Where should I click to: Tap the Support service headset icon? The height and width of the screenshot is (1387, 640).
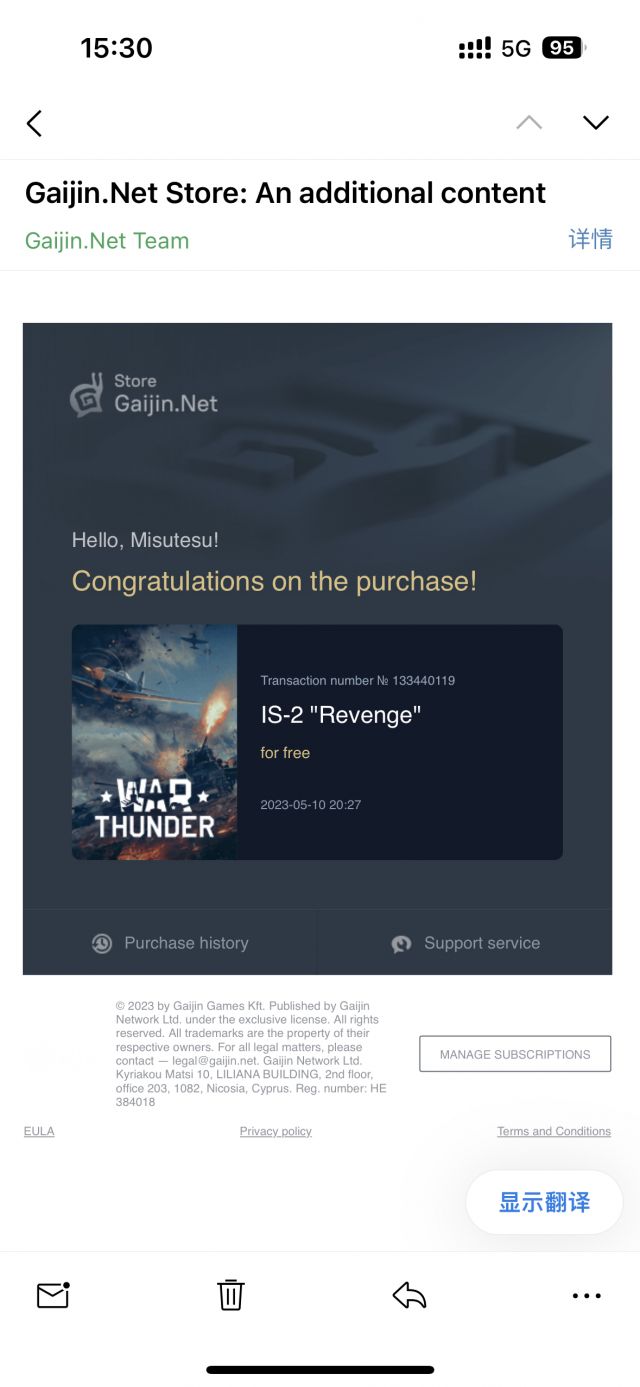click(x=401, y=943)
